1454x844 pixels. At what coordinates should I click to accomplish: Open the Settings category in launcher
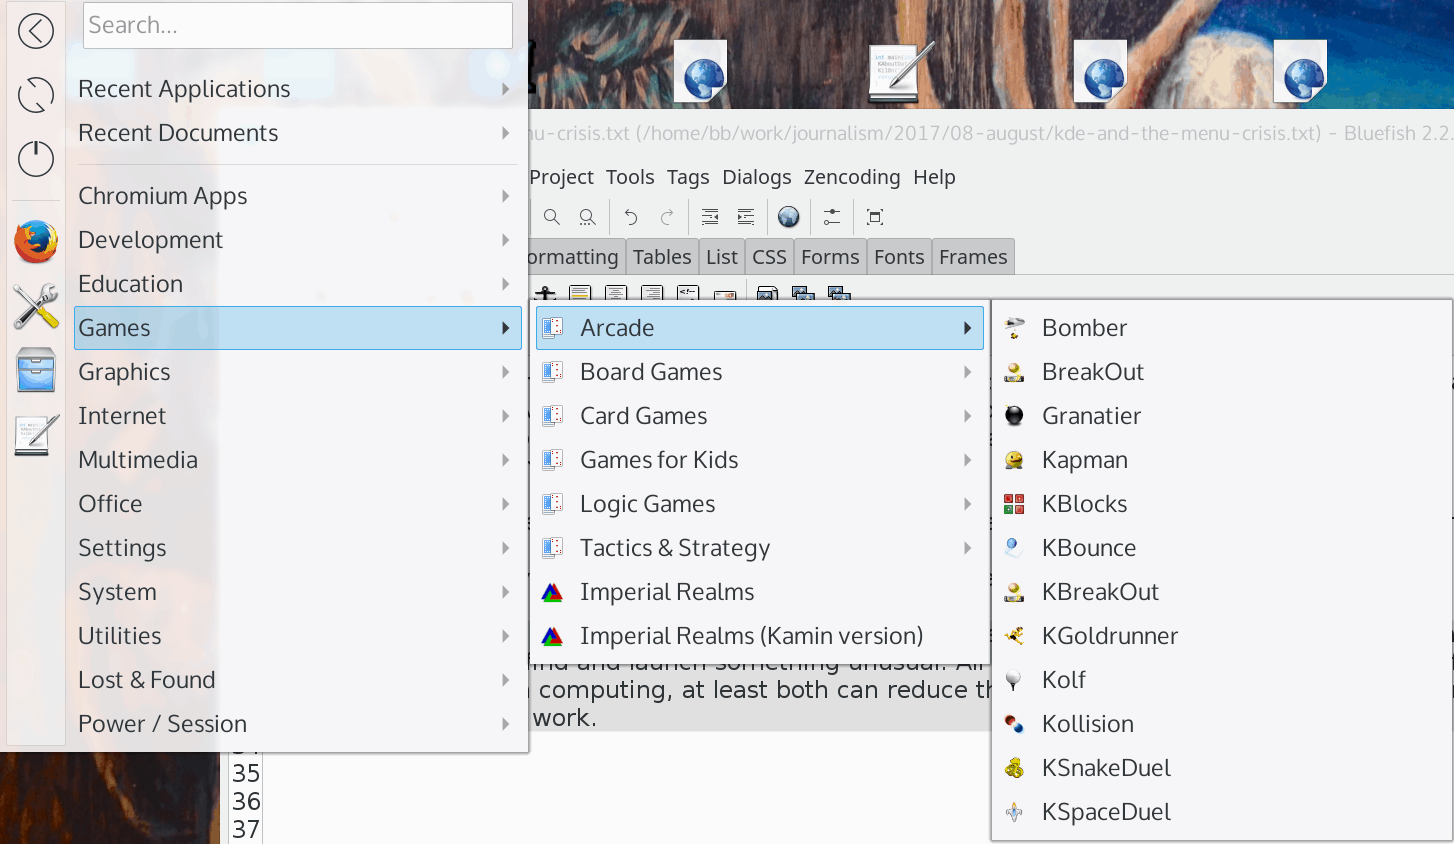point(298,548)
